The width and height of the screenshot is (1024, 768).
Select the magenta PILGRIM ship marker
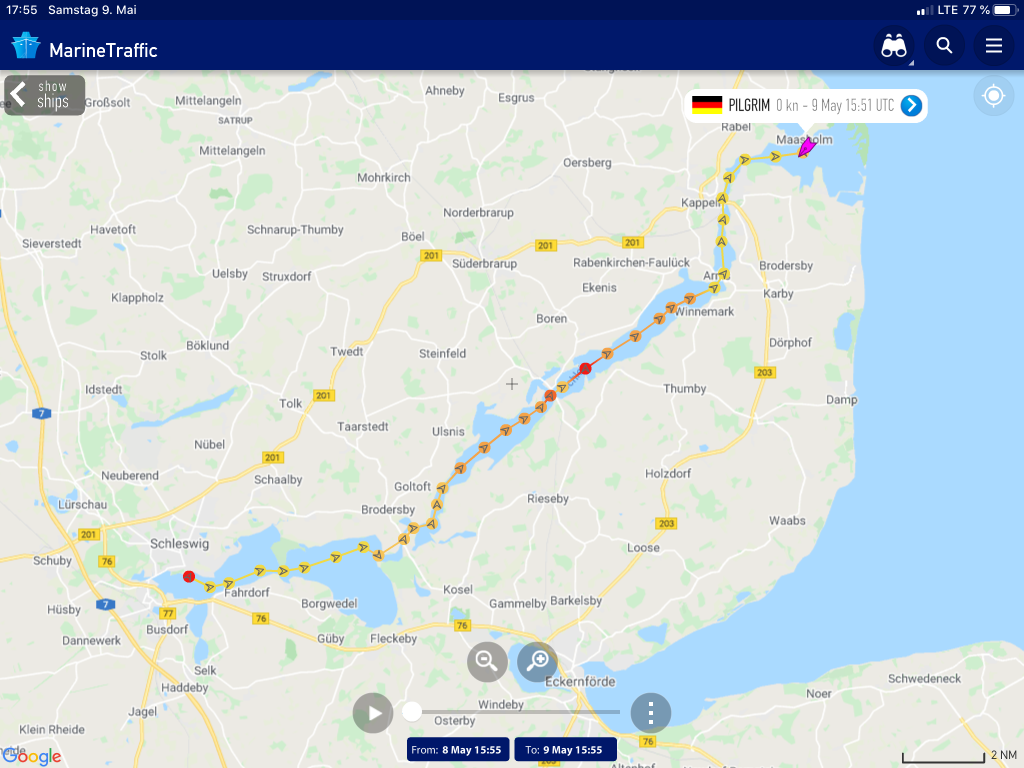pos(807,148)
